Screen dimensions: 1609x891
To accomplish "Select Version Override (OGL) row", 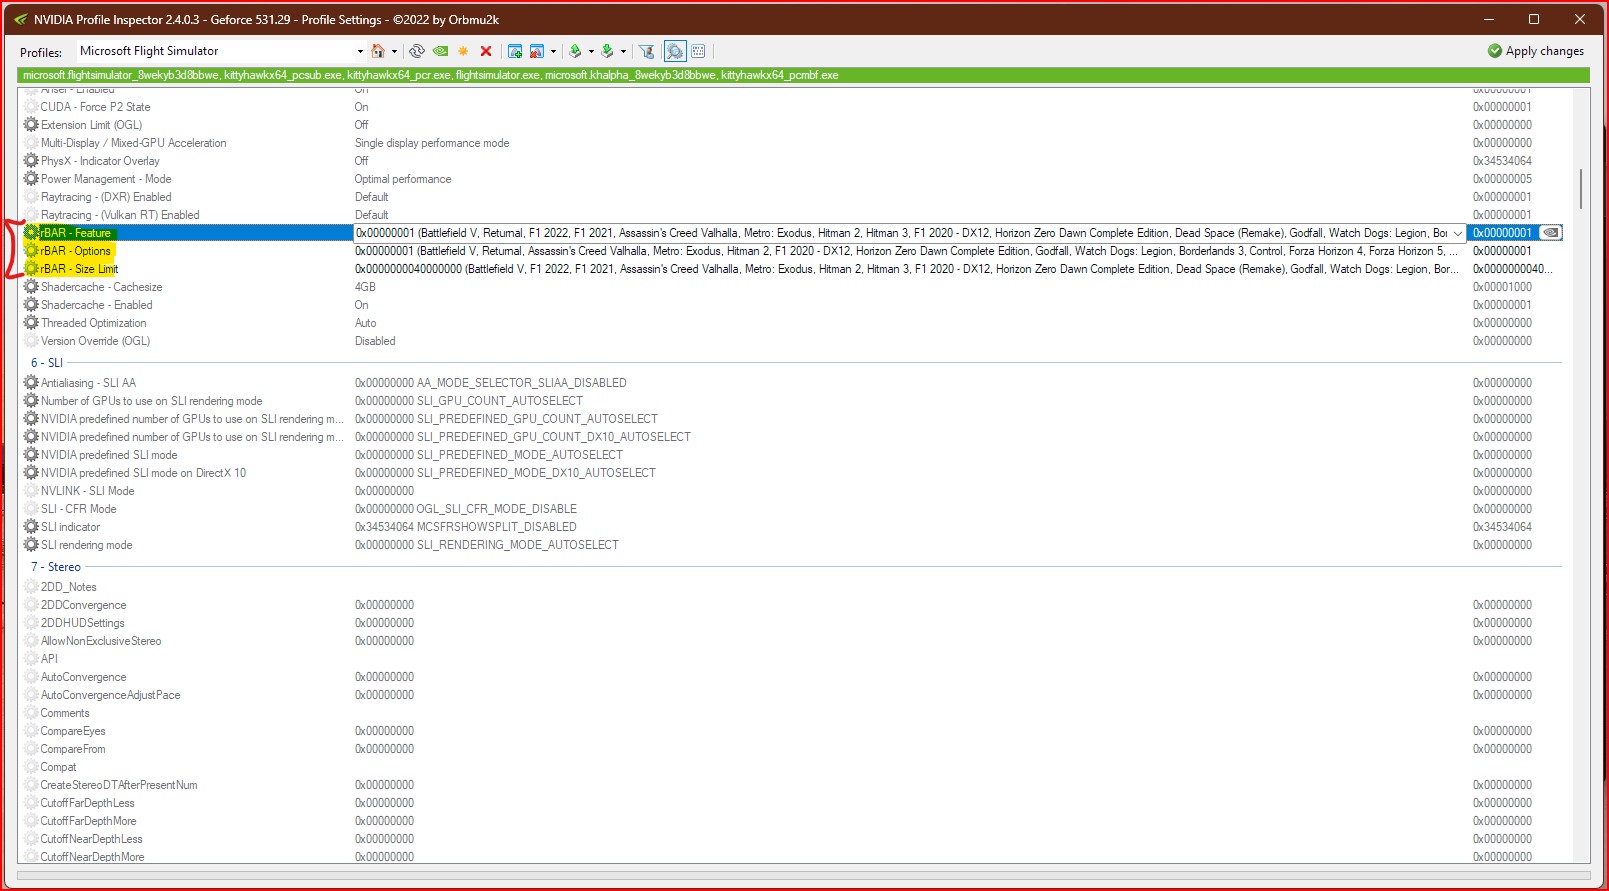I will (793, 341).
